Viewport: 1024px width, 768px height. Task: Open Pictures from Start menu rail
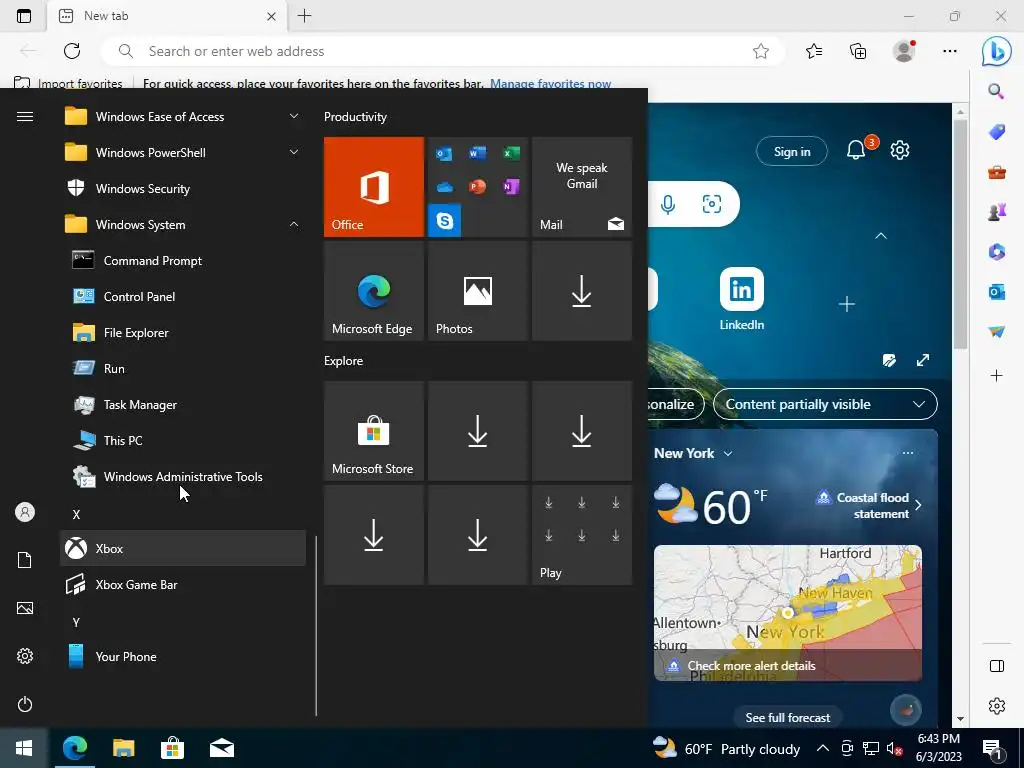(25, 608)
